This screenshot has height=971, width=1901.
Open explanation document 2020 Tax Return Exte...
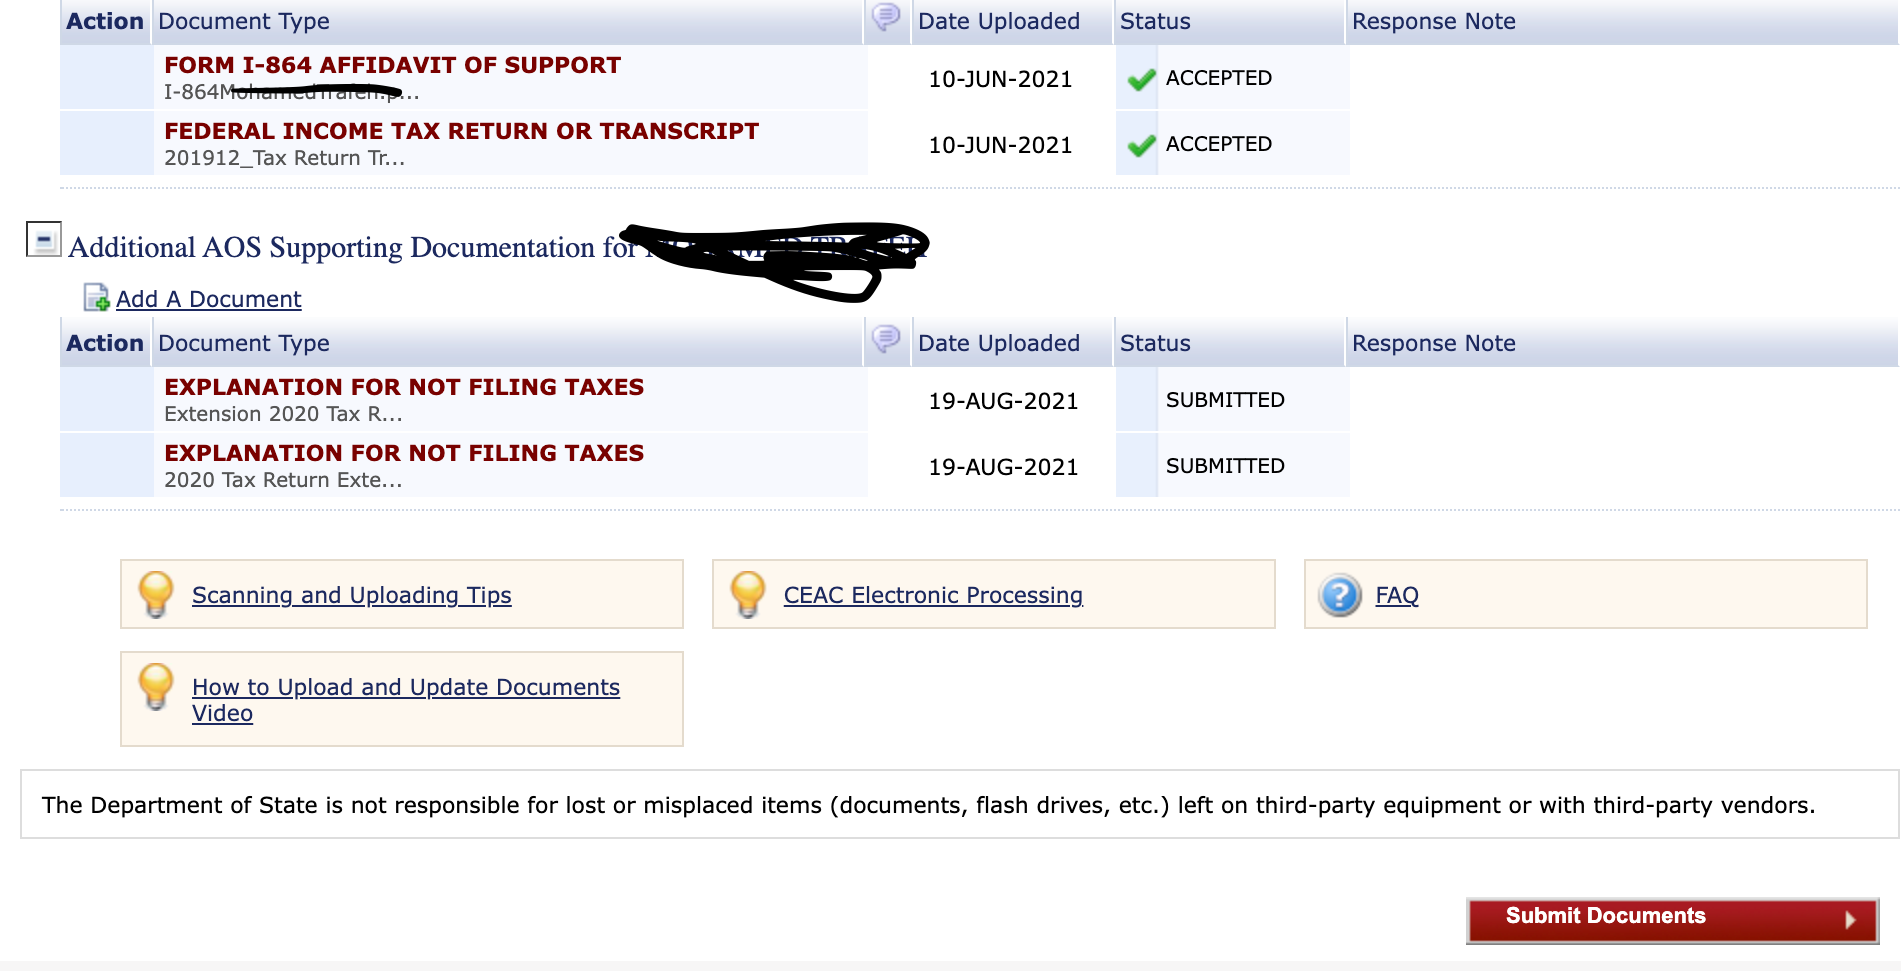[x=404, y=453]
